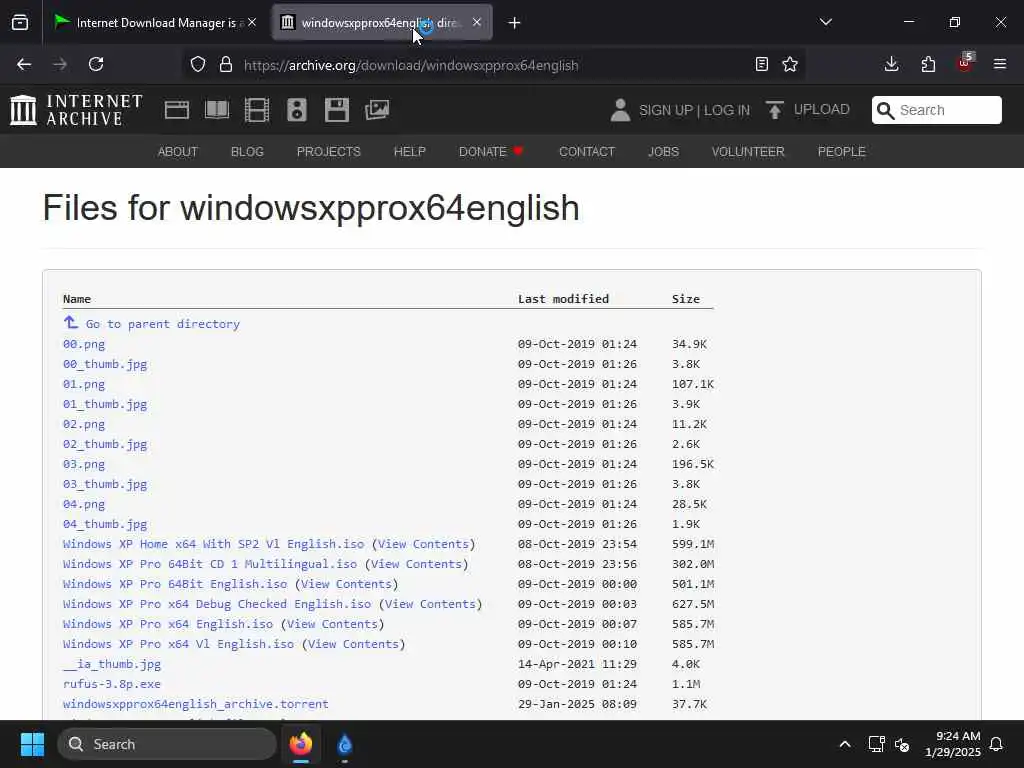The width and height of the screenshot is (1024, 768).
Task: Go back to previous page
Action: pos(24,64)
